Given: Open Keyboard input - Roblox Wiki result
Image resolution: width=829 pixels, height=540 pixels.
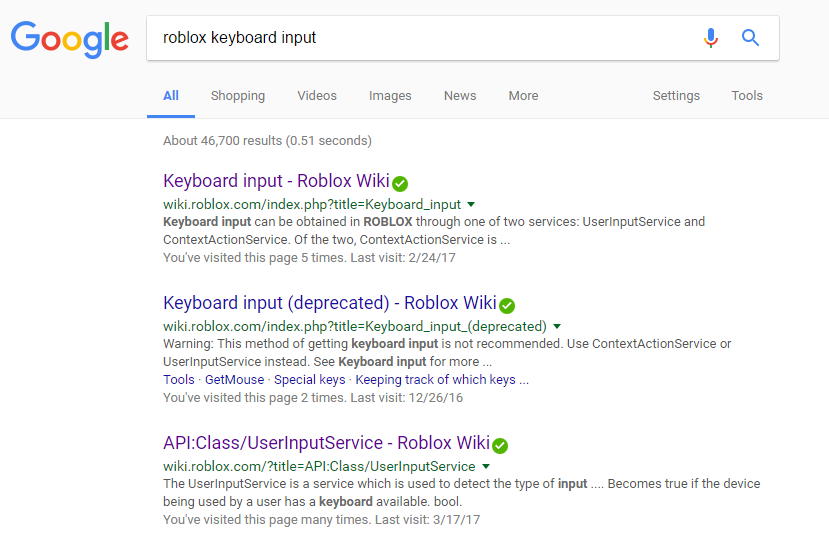Looking at the screenshot, I should pyautogui.click(x=277, y=181).
